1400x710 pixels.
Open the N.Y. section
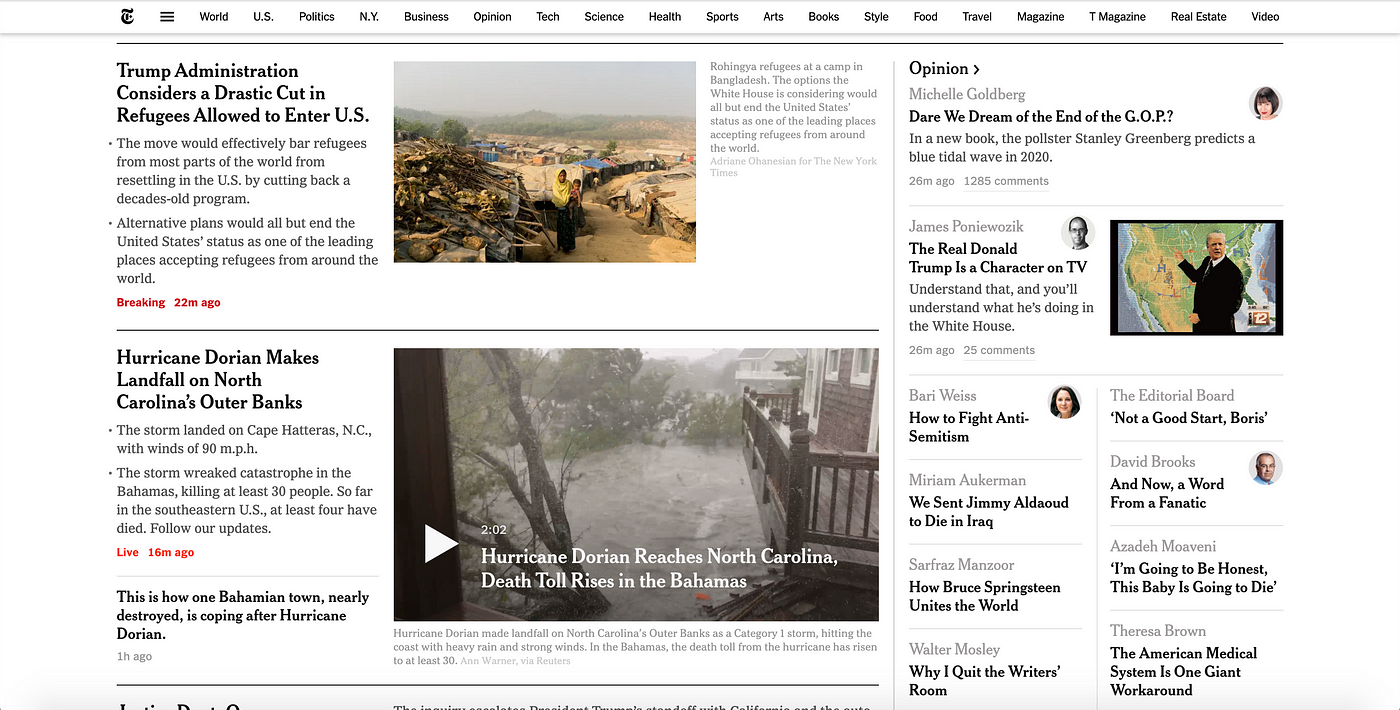(x=369, y=17)
